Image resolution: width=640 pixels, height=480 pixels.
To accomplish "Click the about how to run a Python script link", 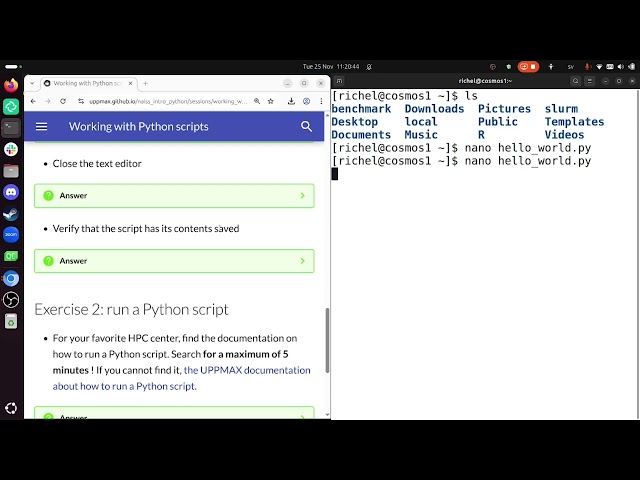I will [x=124, y=386].
